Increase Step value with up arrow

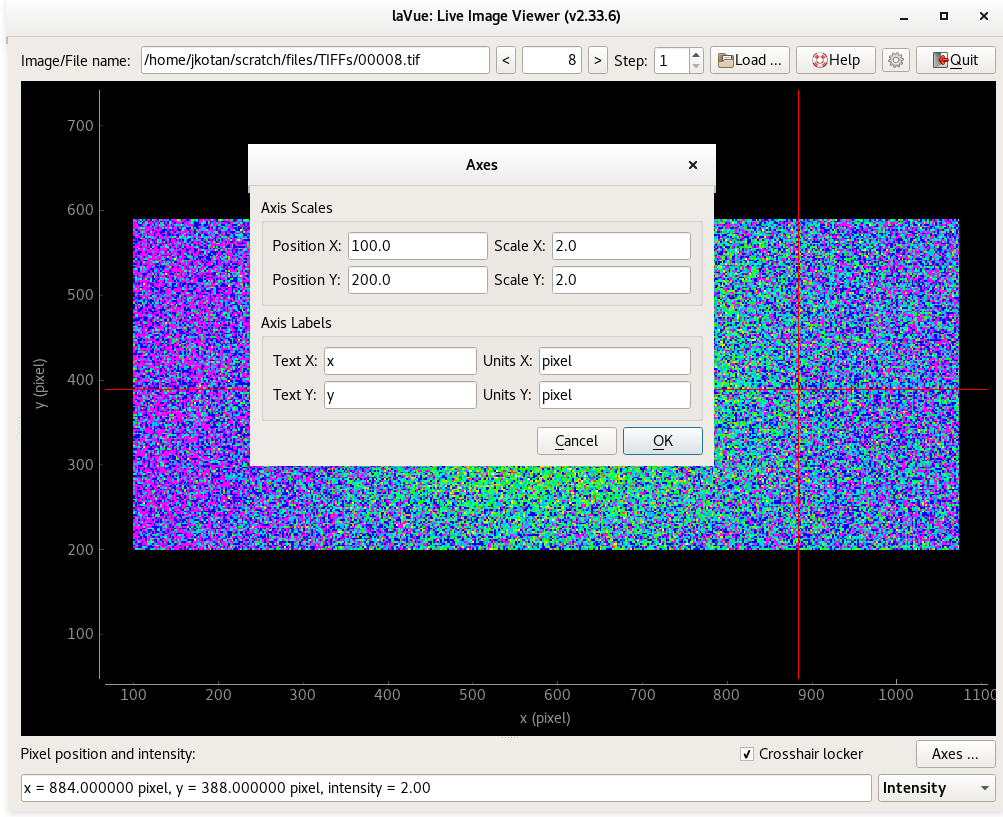[696, 55]
